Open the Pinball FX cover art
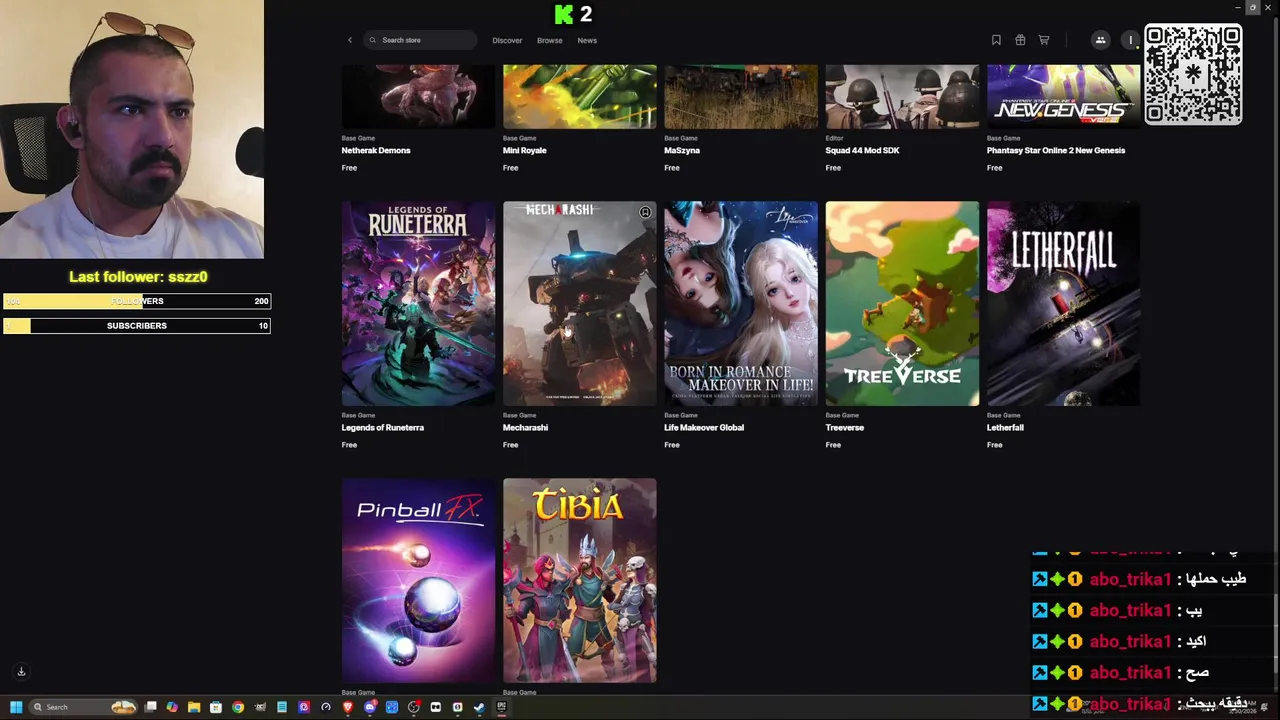 click(x=418, y=581)
